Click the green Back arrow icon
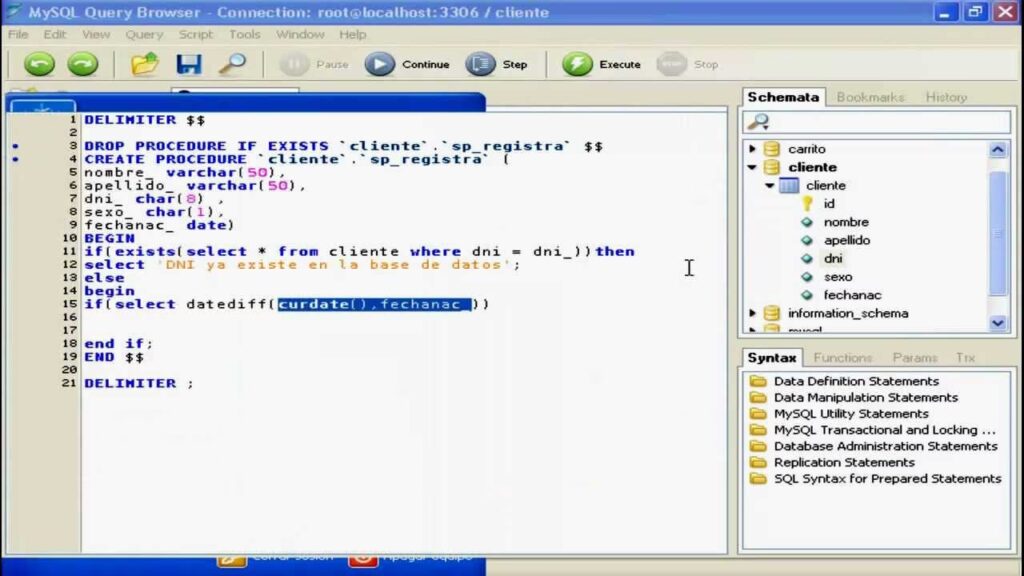The height and width of the screenshot is (576, 1024). tap(39, 65)
